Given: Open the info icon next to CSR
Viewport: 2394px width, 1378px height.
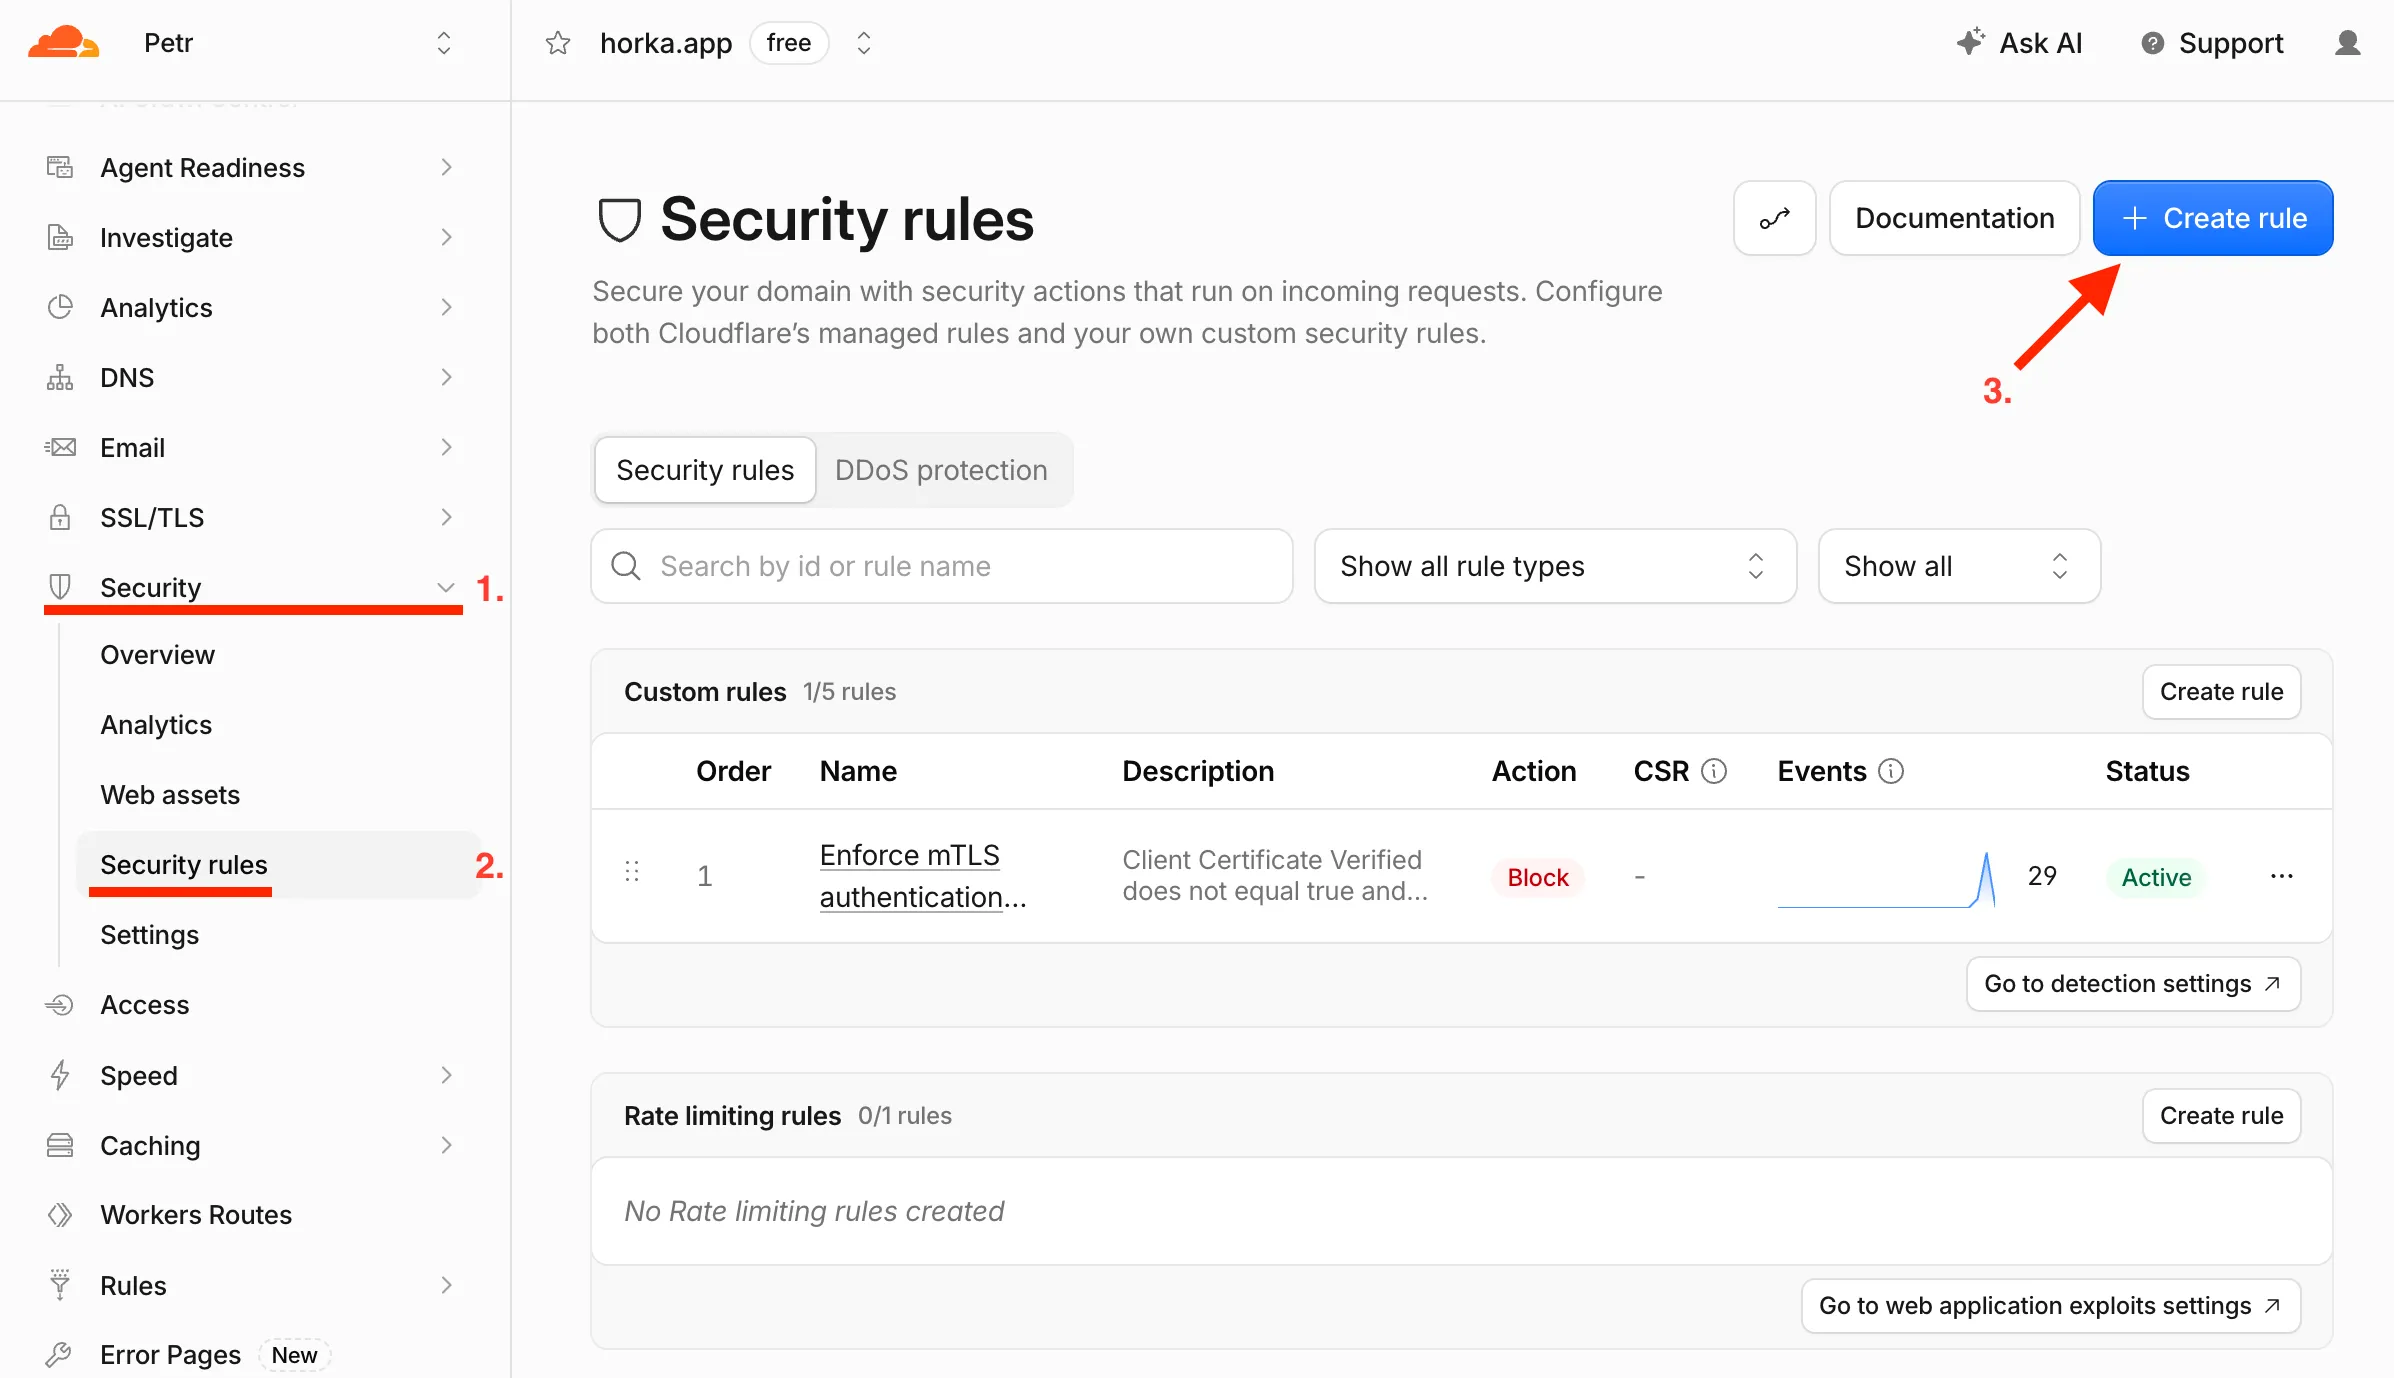Looking at the screenshot, I should [x=1714, y=771].
